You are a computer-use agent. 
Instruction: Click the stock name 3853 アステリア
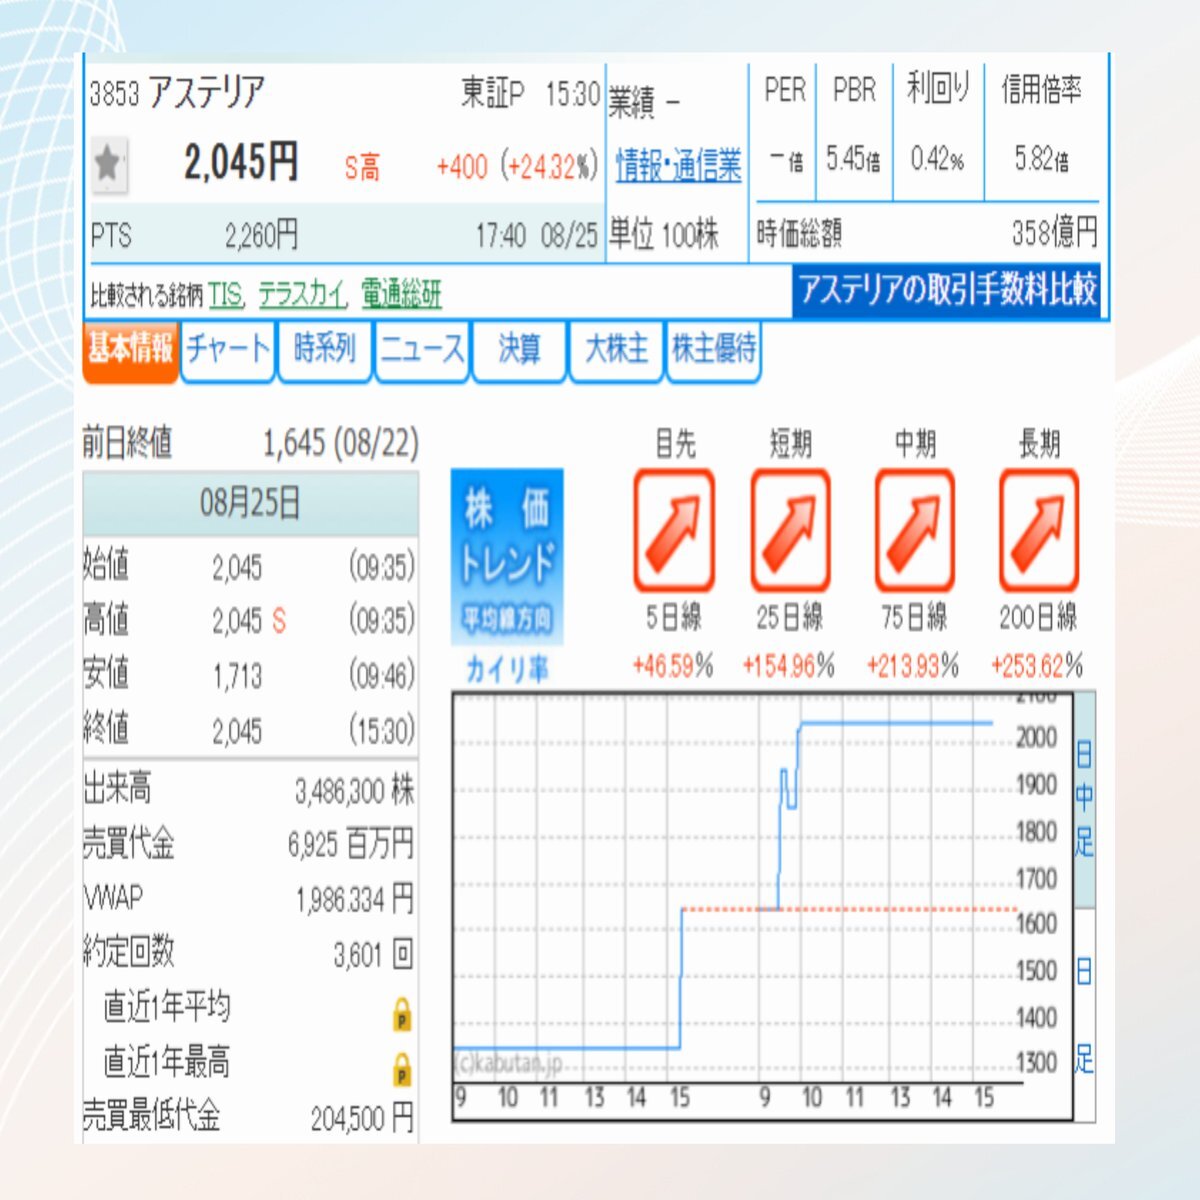pyautogui.click(x=177, y=93)
